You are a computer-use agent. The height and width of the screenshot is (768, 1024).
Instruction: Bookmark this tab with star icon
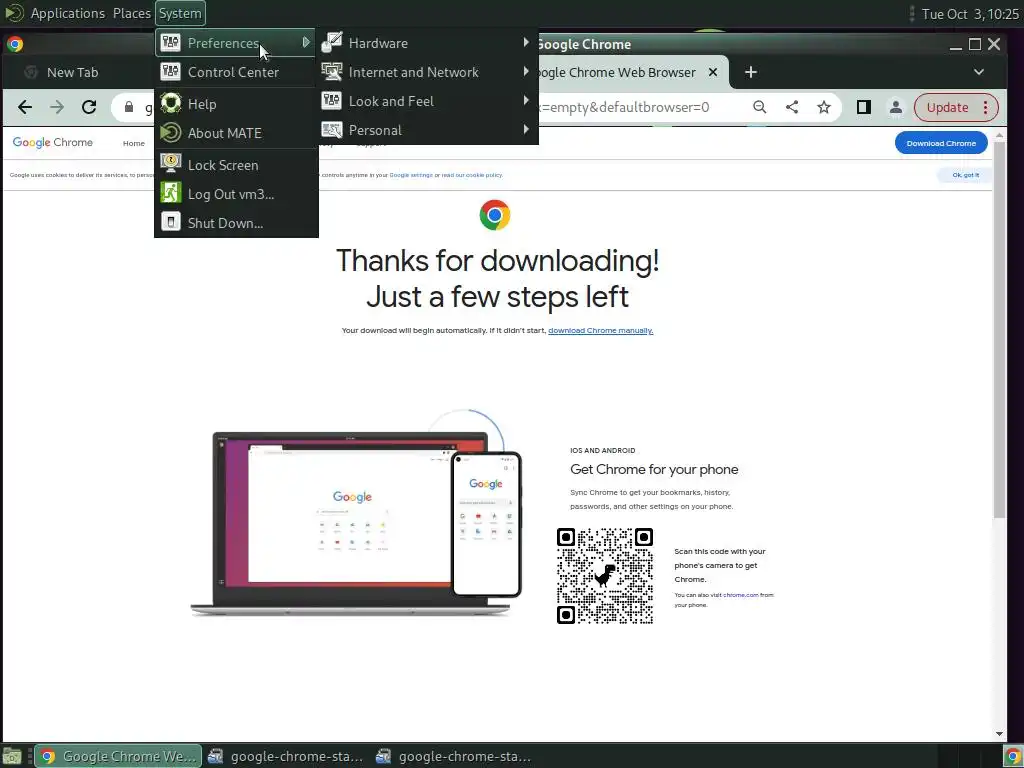[824, 107]
